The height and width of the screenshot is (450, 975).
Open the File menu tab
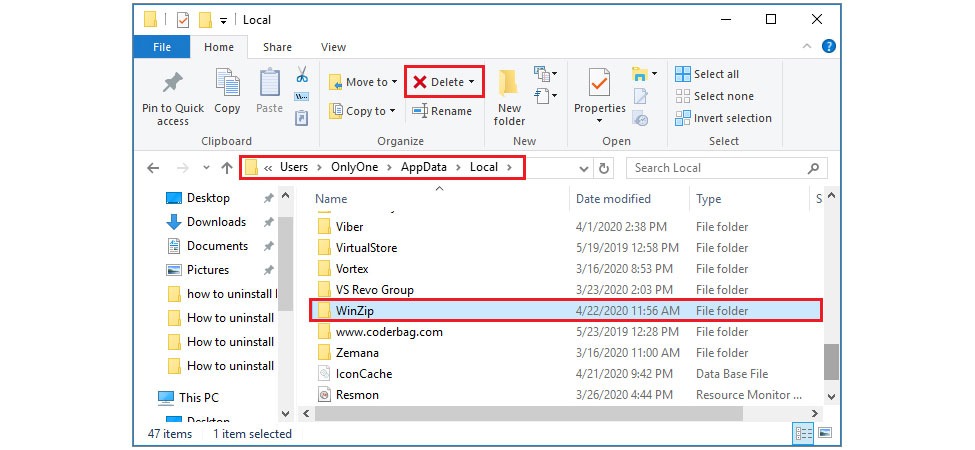pyautogui.click(x=162, y=47)
